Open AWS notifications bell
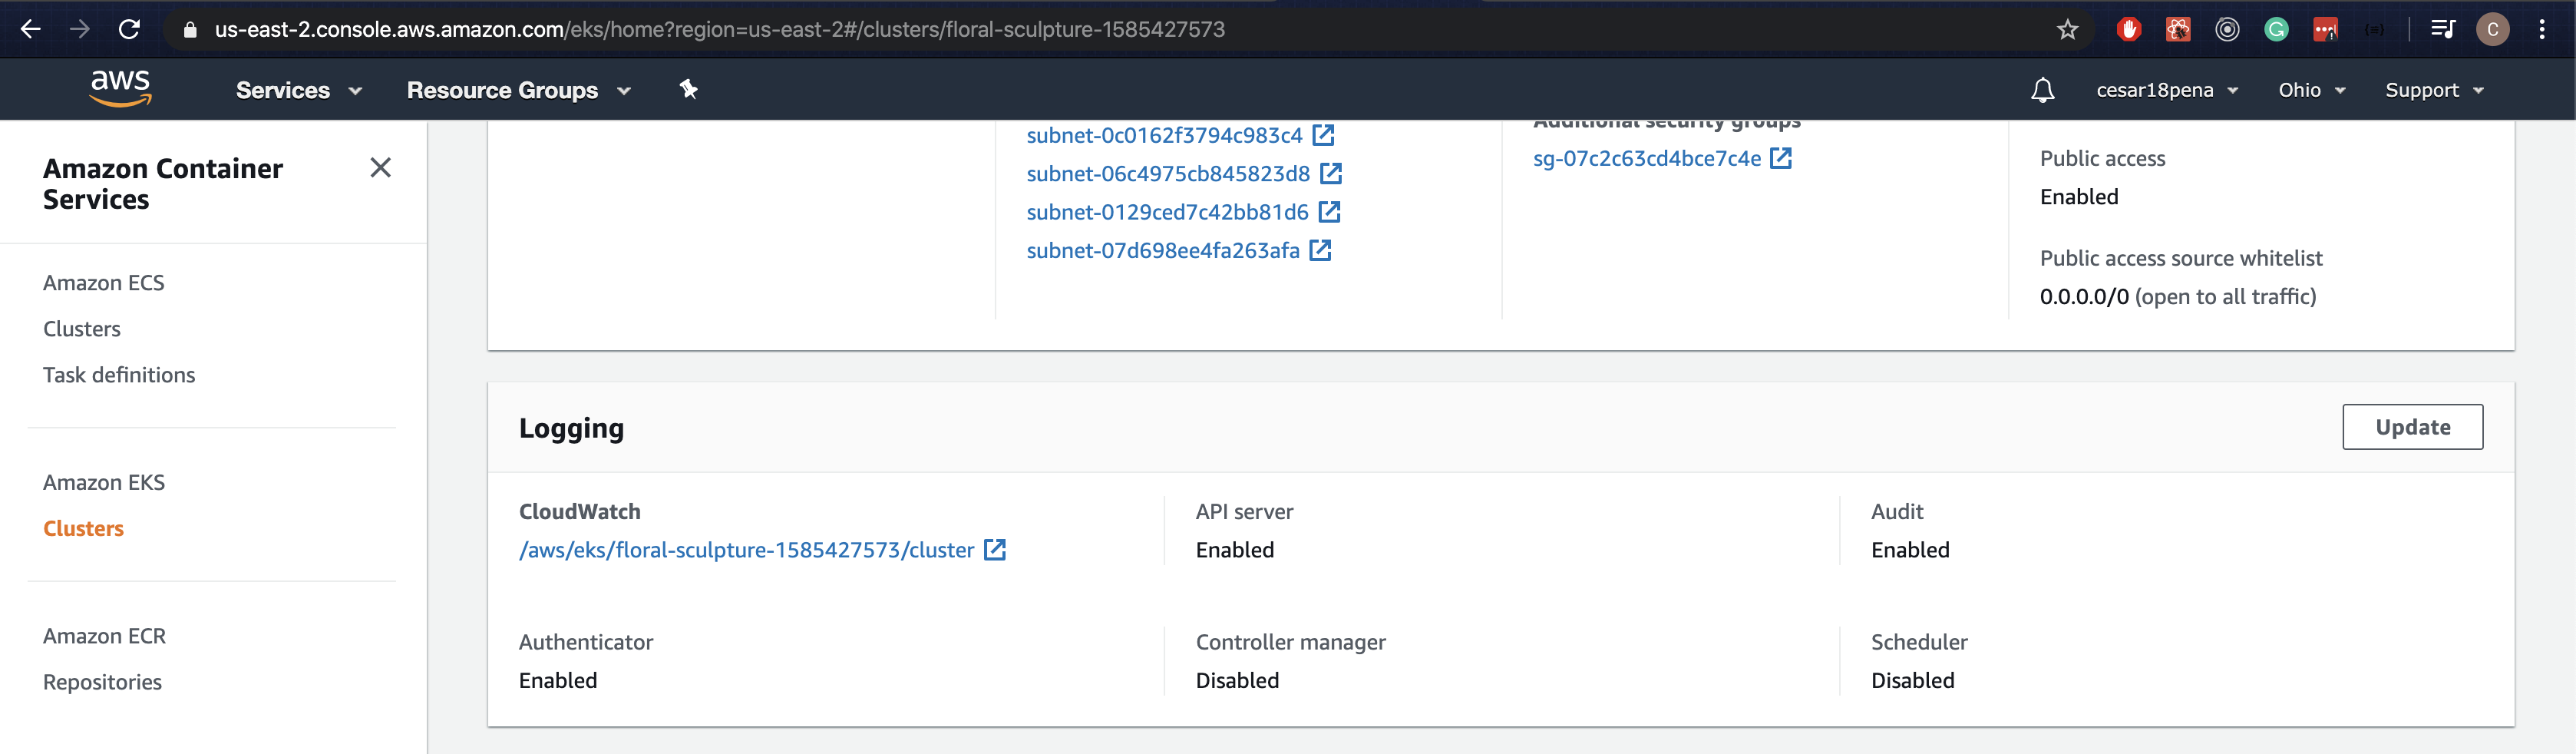Screen dimensions: 2576x754 tap(2043, 90)
